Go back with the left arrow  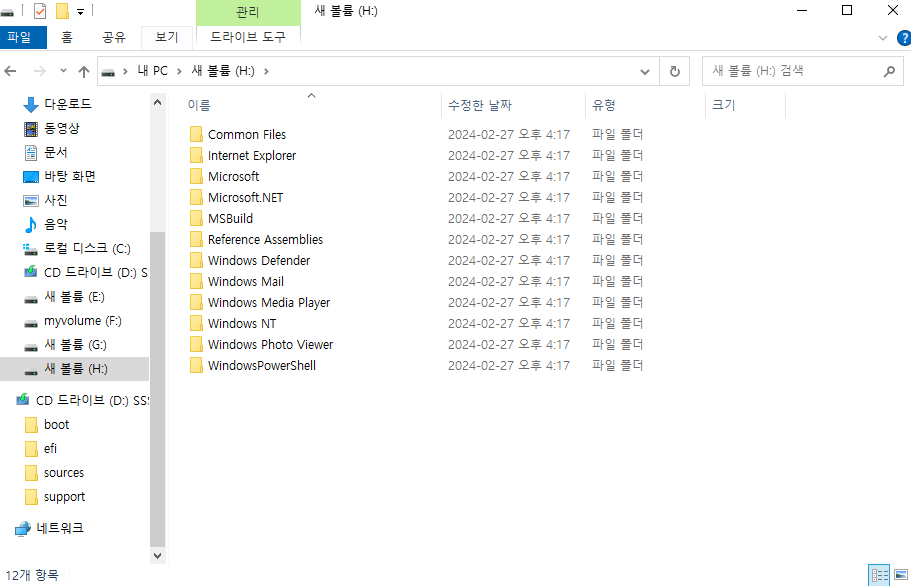(x=10, y=71)
